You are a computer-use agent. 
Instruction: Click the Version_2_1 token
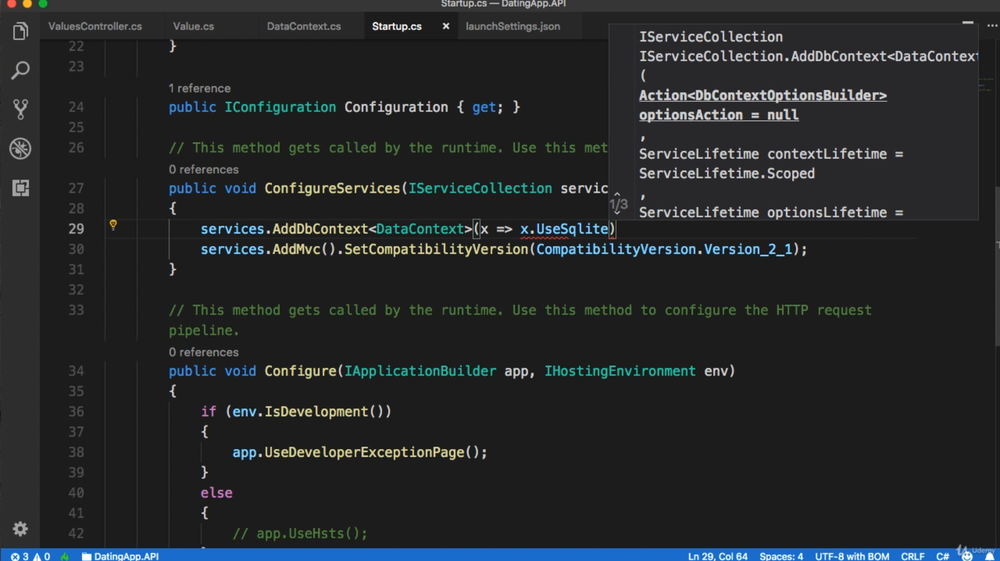click(747, 249)
